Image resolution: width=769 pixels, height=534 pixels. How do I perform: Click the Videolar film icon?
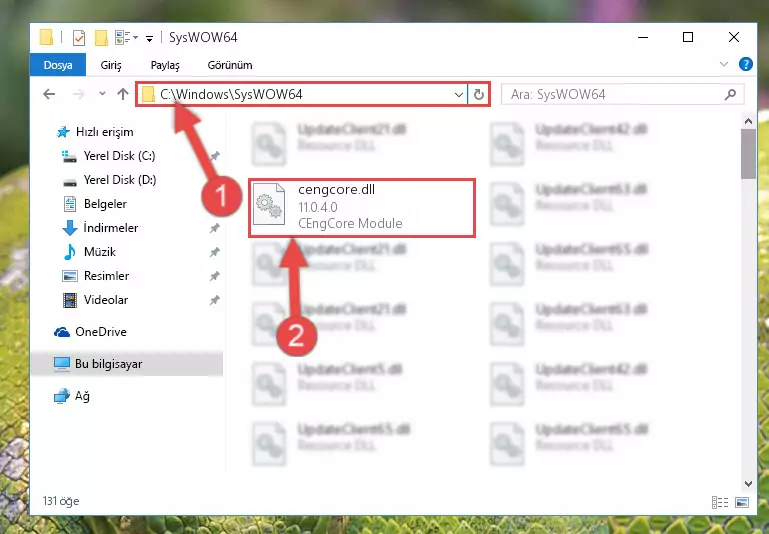pyautogui.click(x=70, y=300)
